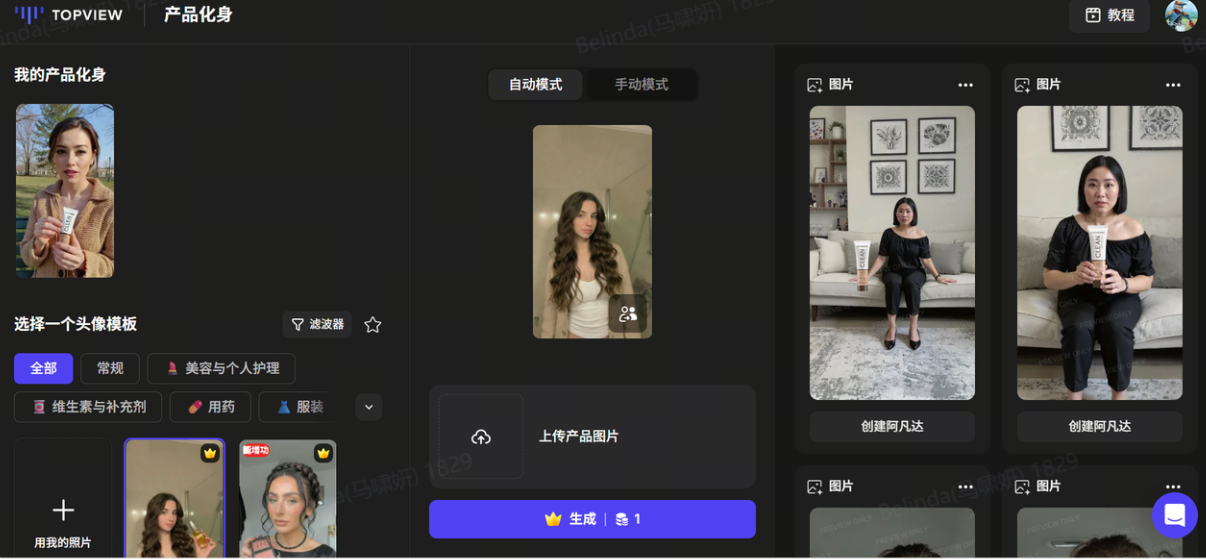This screenshot has width=1206, height=559.
Task: Open three-dot menu of first image card
Action: (x=965, y=85)
